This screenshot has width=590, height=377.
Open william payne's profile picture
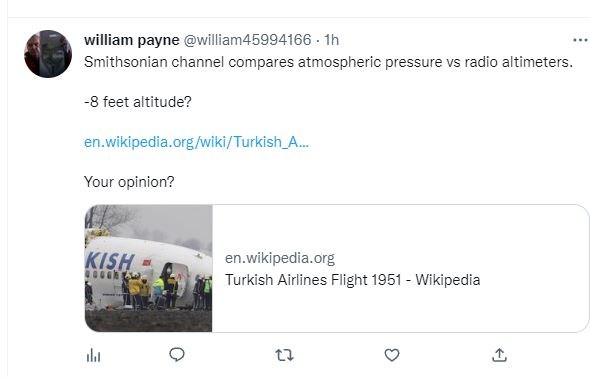[x=48, y=54]
